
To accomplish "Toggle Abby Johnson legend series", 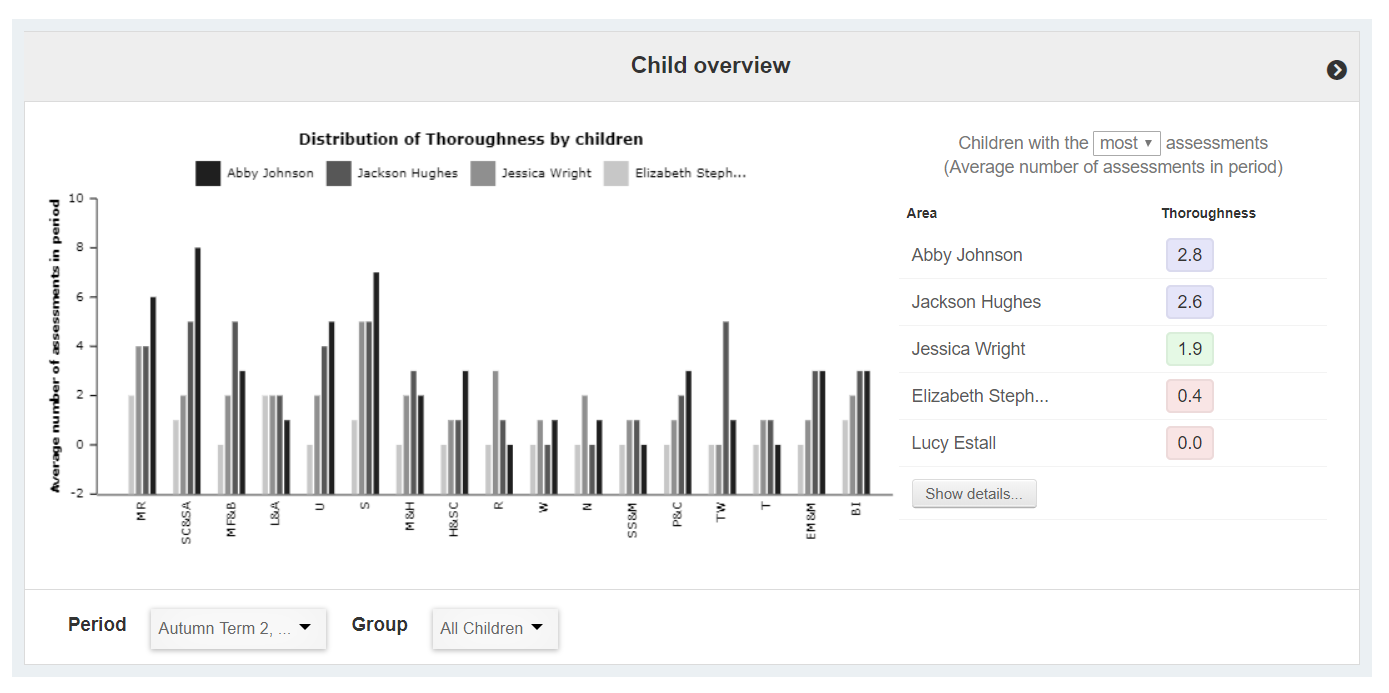I will point(255,173).
